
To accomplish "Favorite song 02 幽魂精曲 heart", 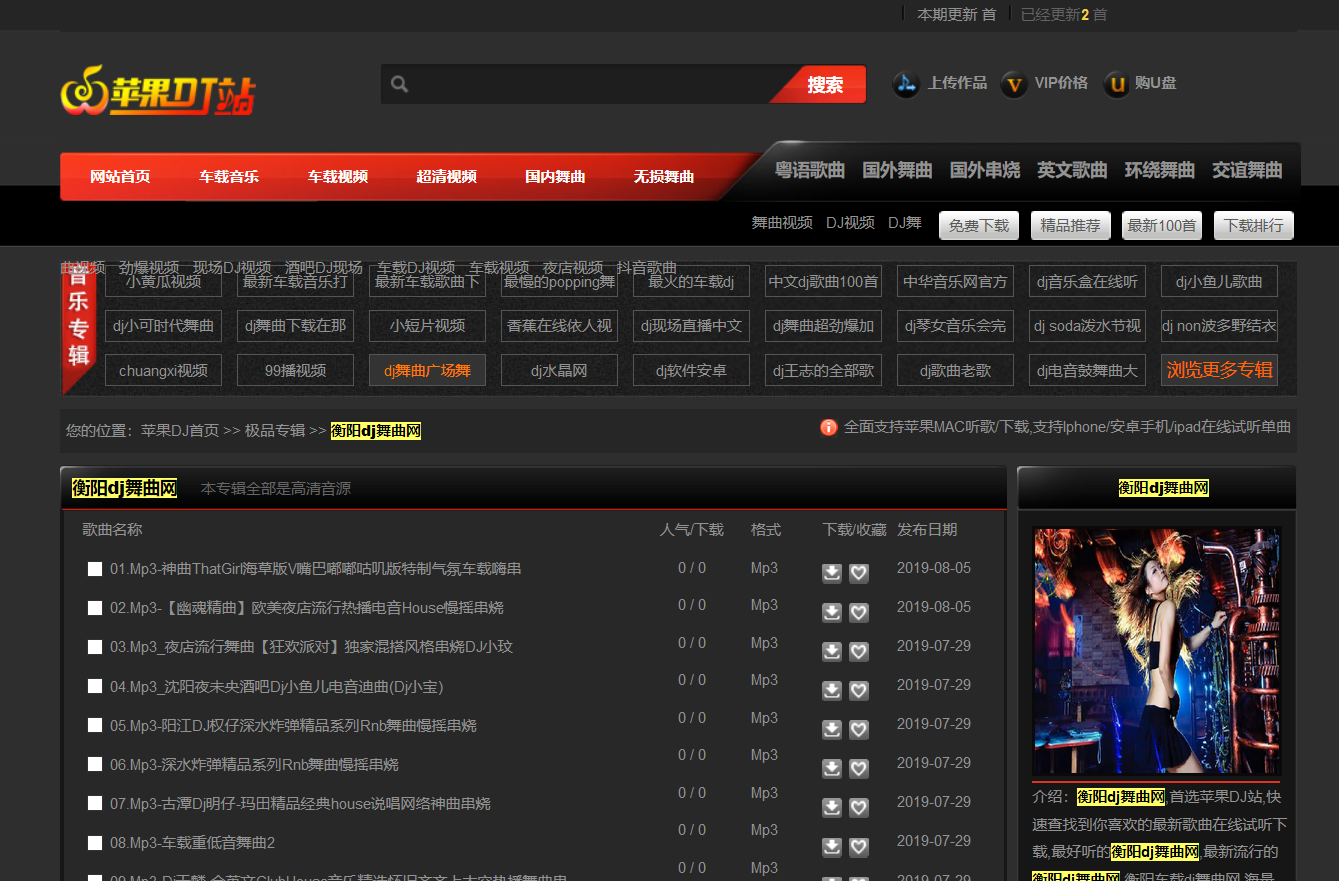I will click(859, 612).
